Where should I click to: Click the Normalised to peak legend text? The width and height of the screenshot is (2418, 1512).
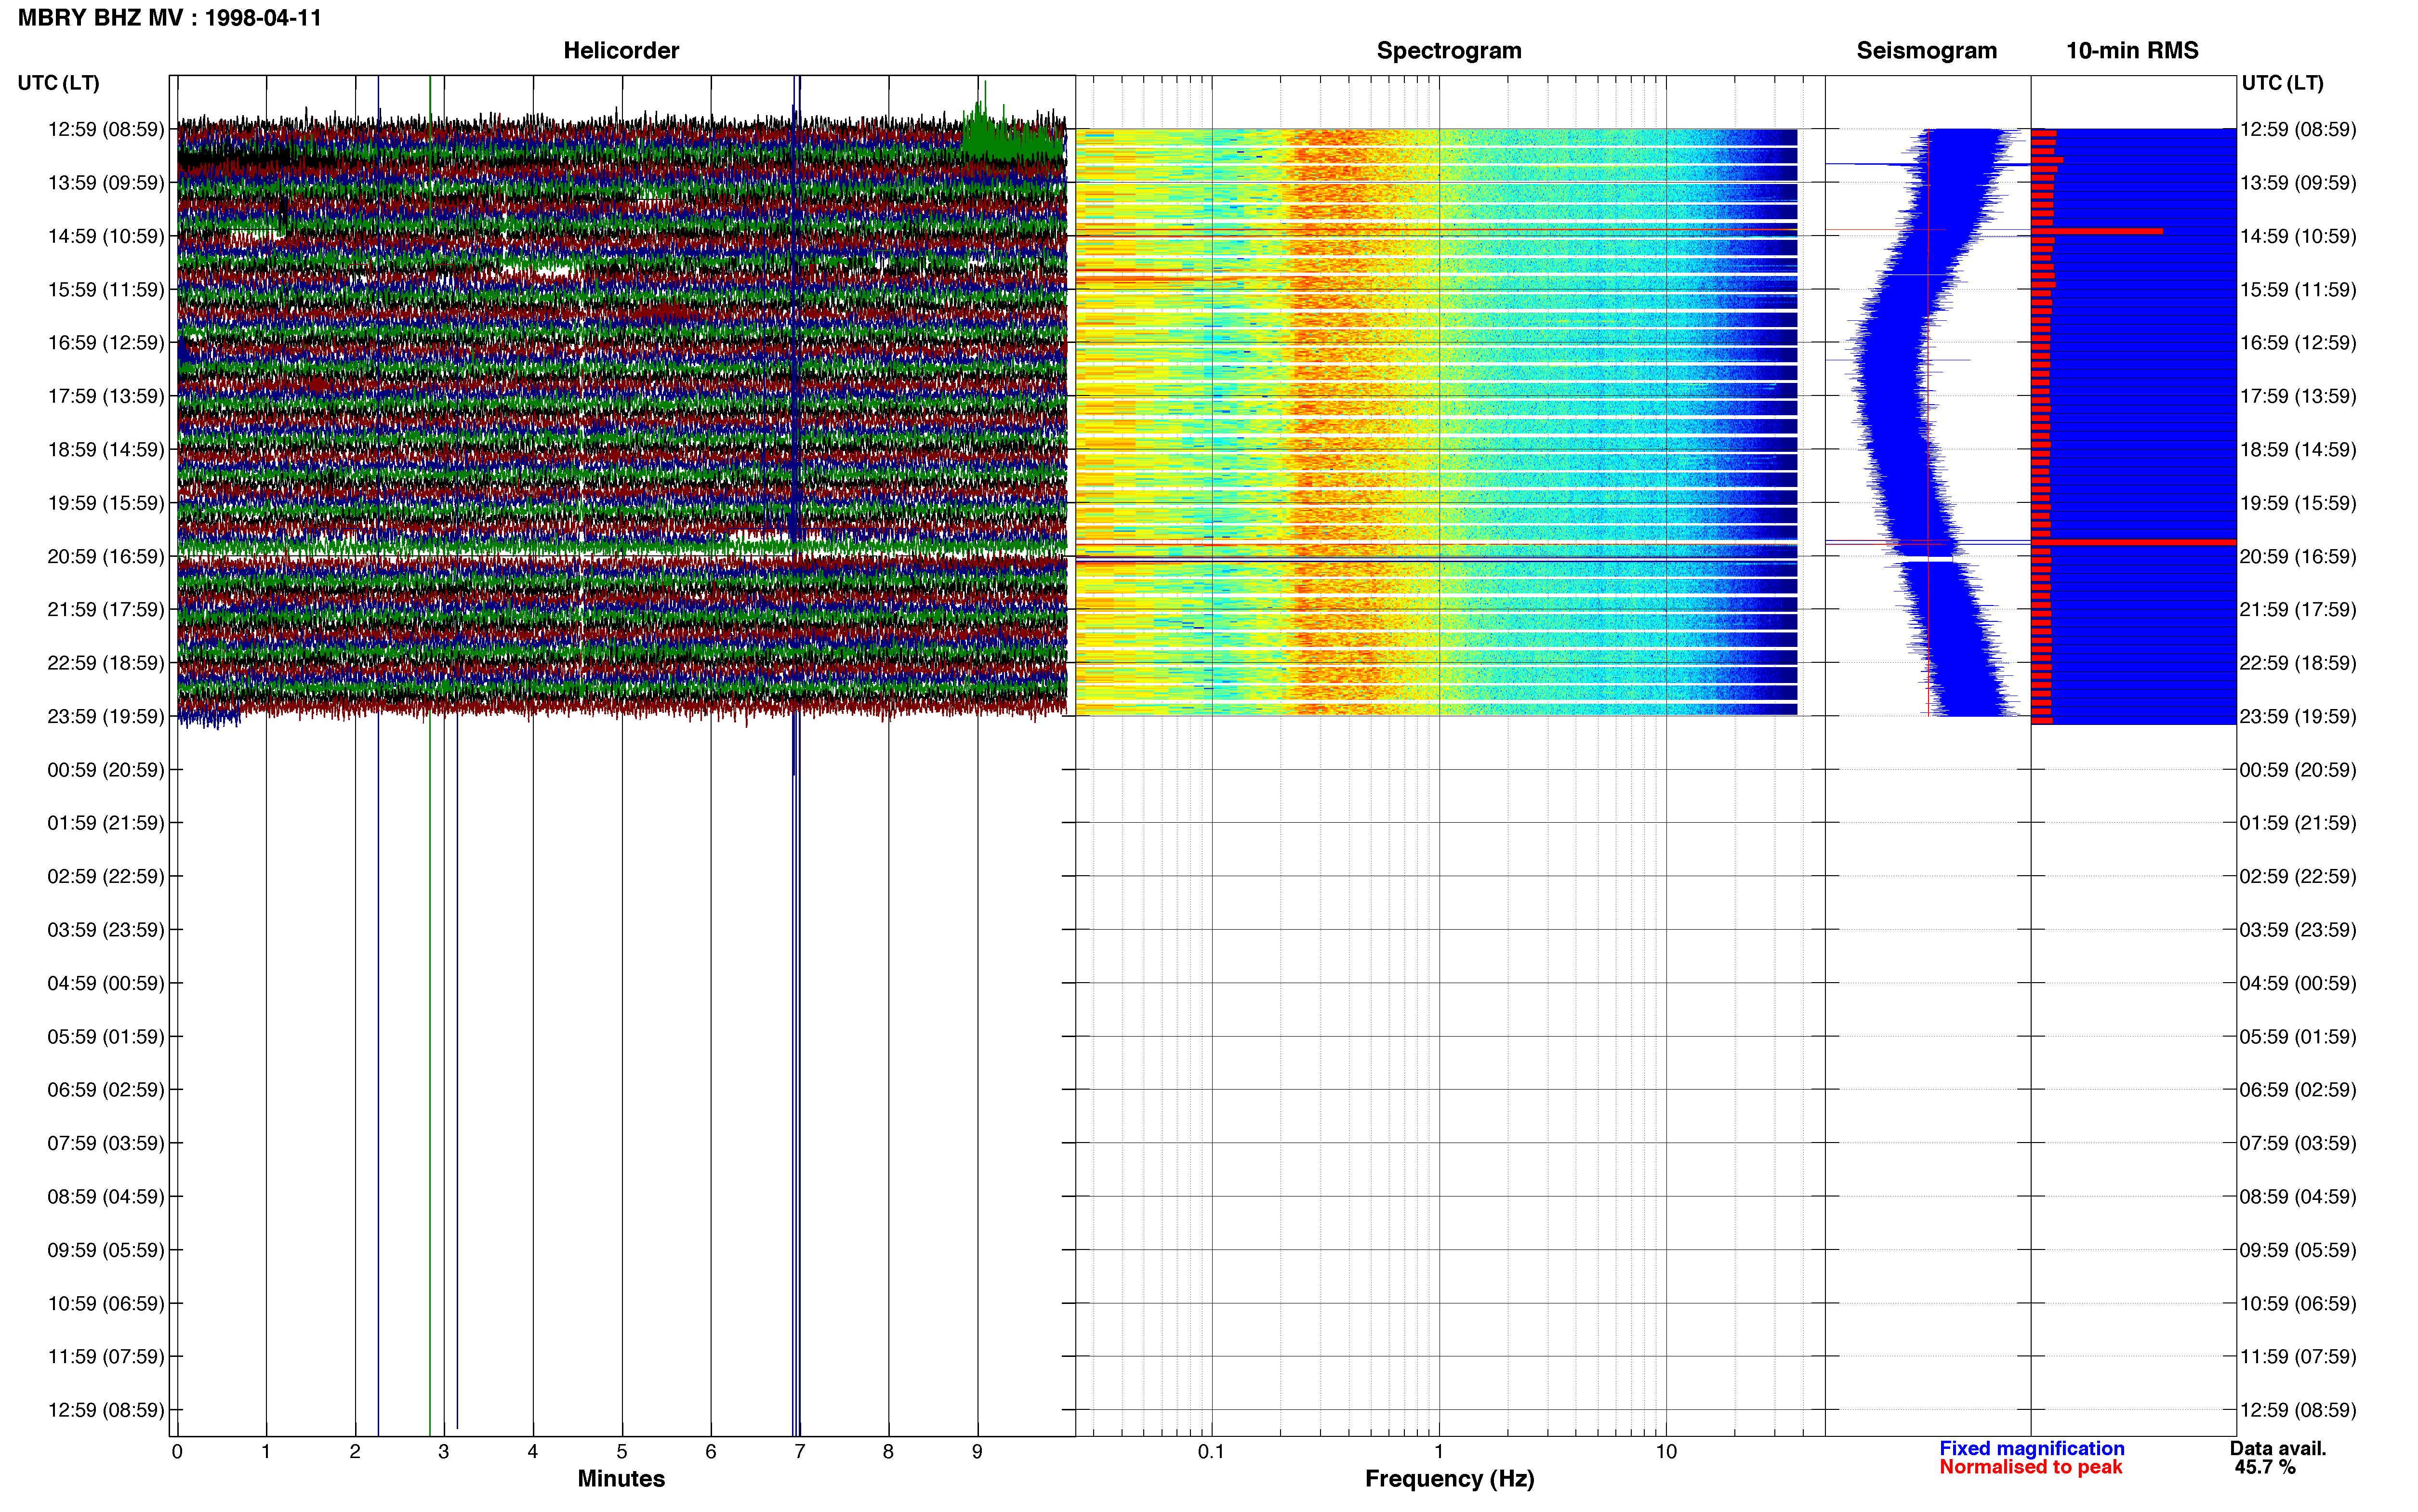[2030, 1467]
